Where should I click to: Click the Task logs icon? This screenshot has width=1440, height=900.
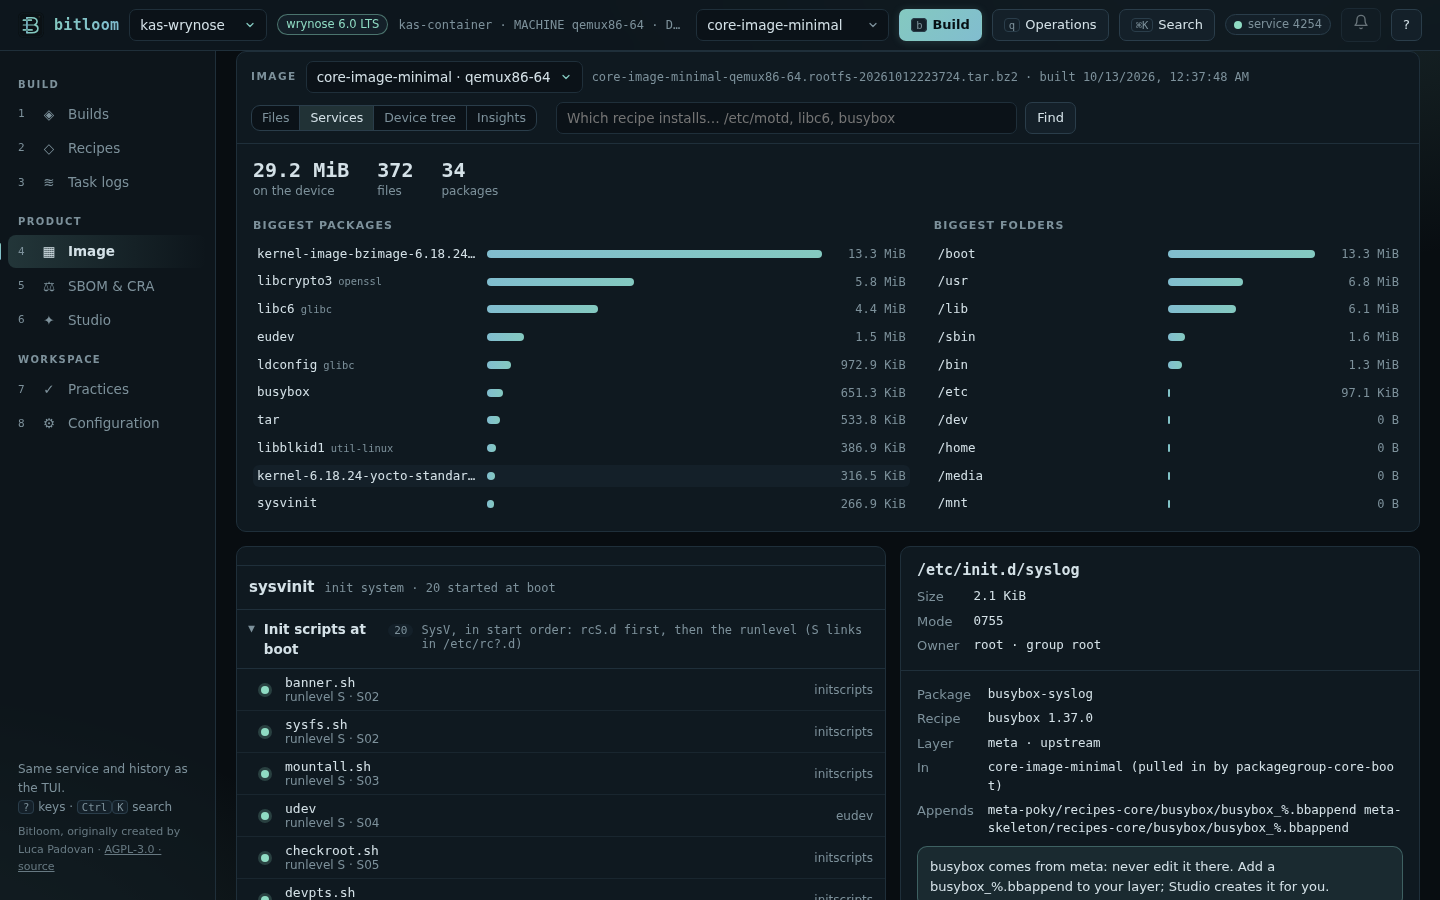coord(49,183)
